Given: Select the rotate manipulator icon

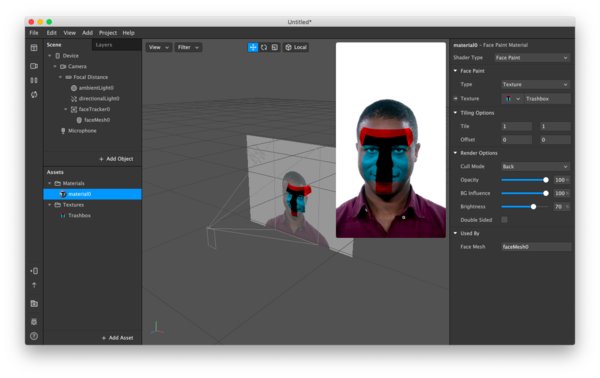Looking at the screenshot, I should pyautogui.click(x=264, y=47).
